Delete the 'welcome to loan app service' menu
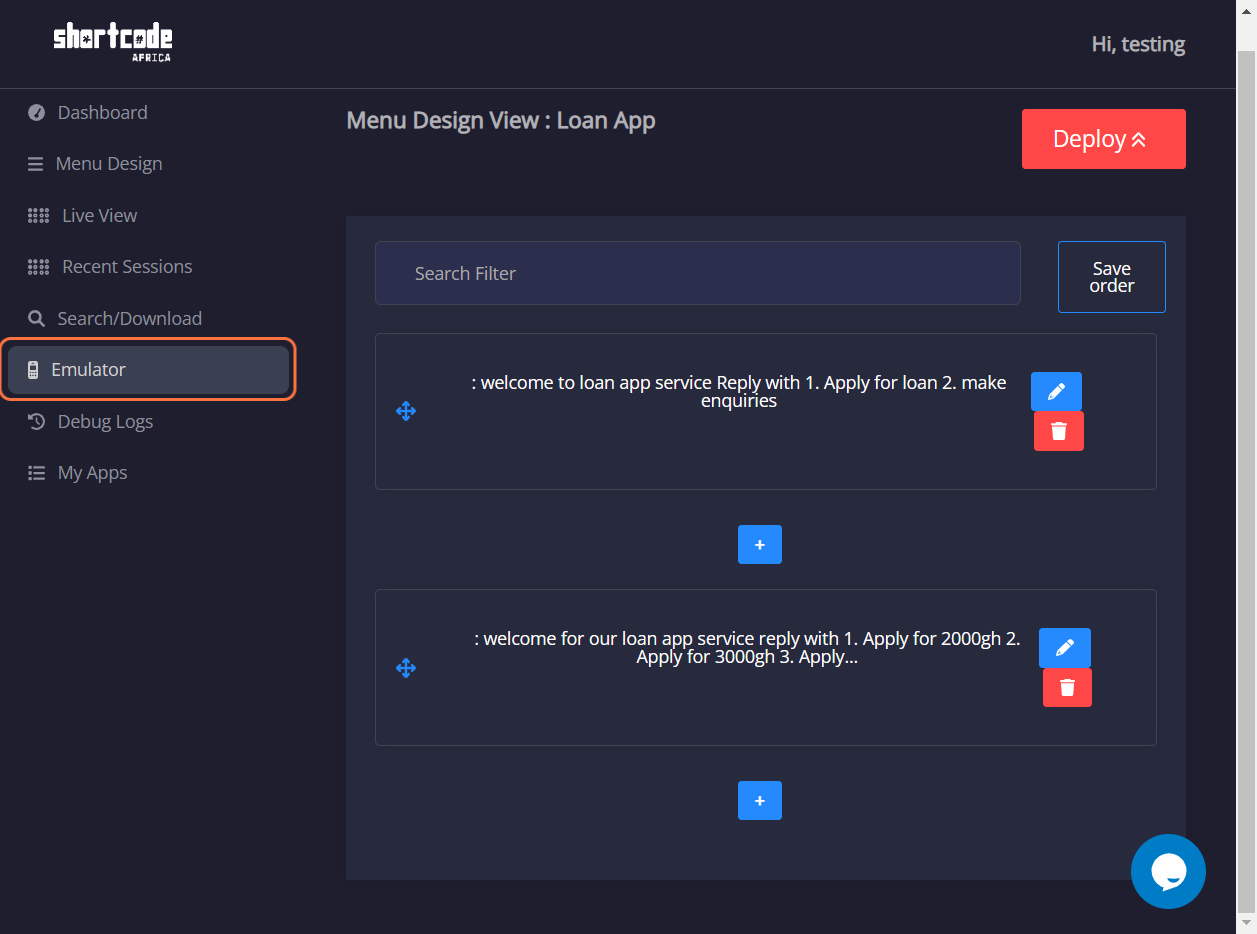 pyautogui.click(x=1059, y=431)
